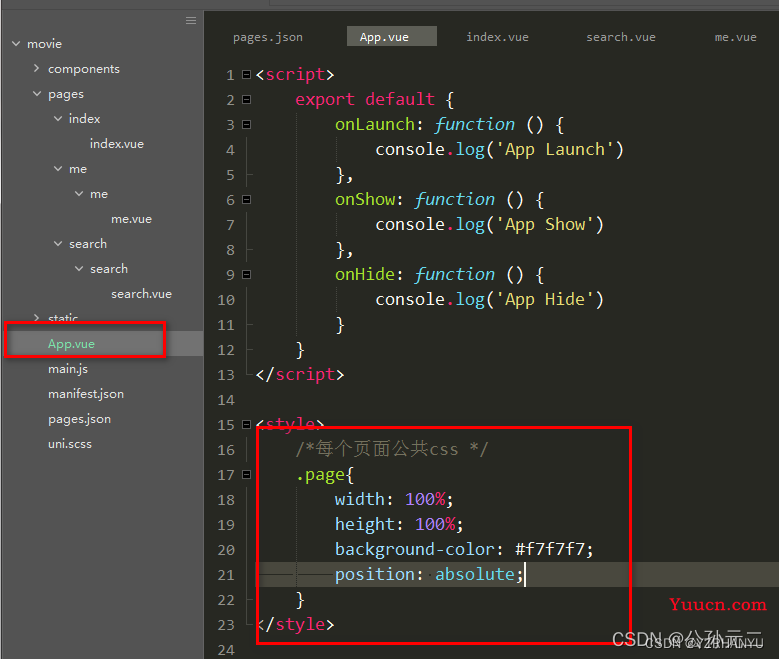Open index.vue in the file tree
This screenshot has height=659, width=779.
tap(117, 144)
